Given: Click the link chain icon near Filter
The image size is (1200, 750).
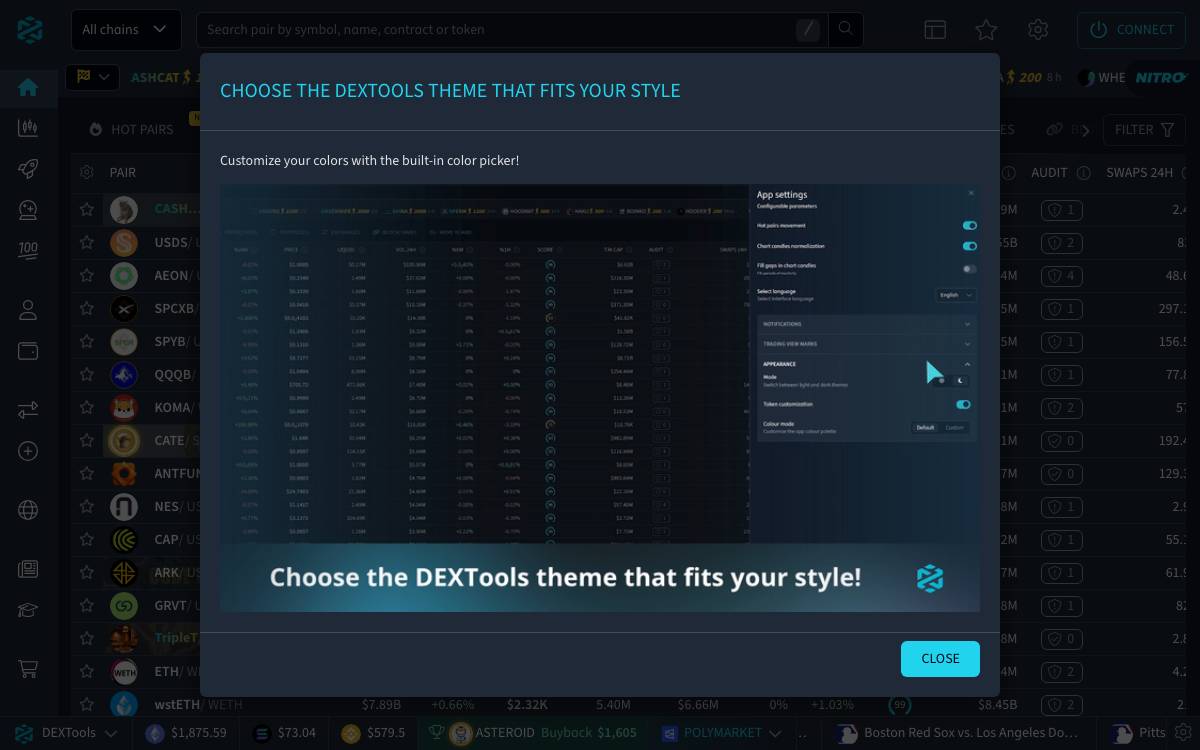Looking at the screenshot, I should pos(1054,130).
